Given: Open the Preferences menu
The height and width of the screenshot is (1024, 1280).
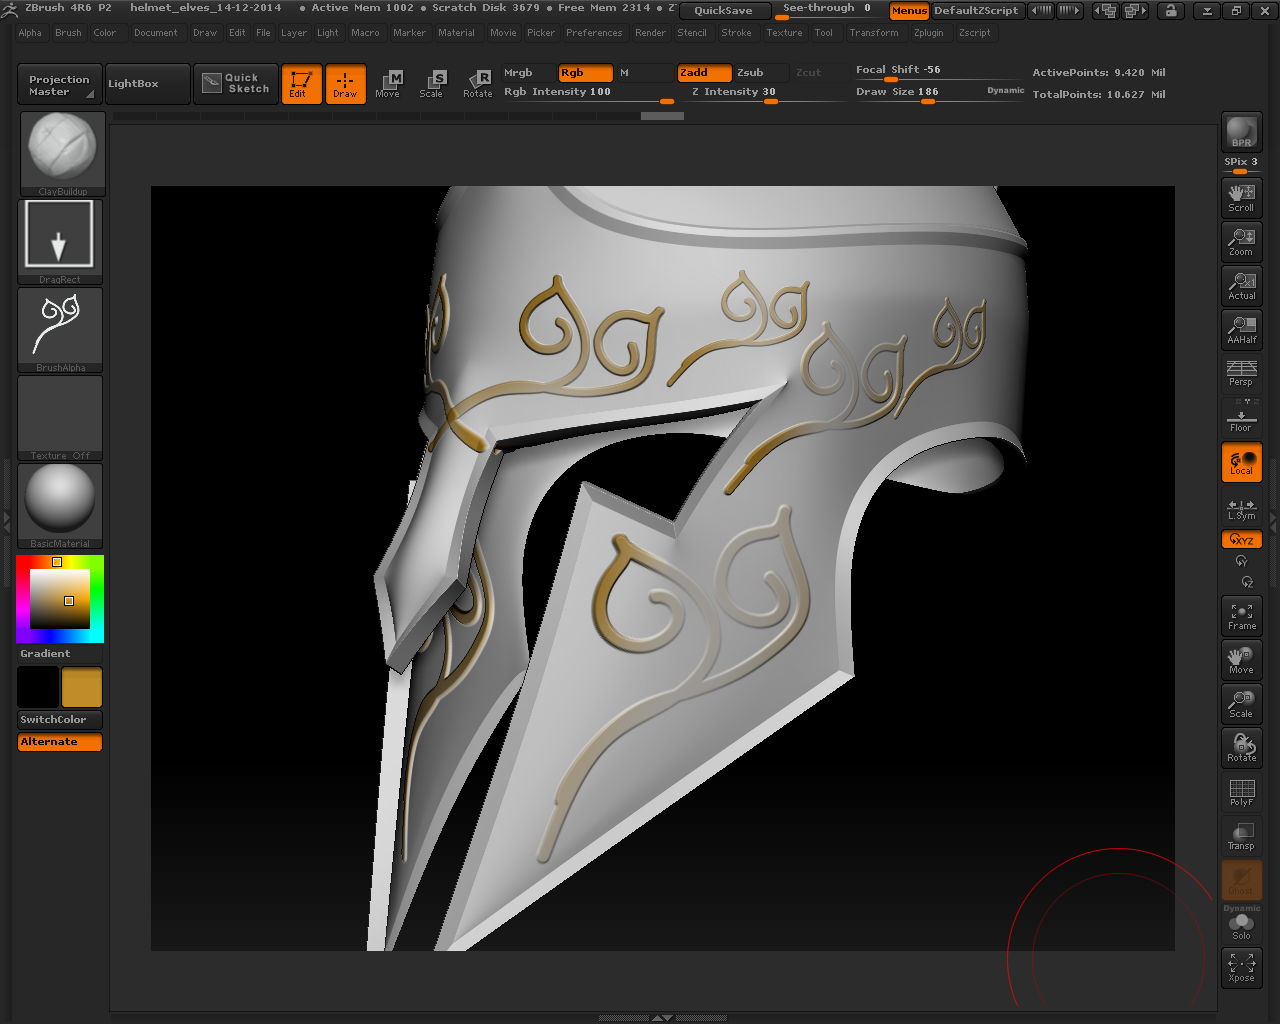Looking at the screenshot, I should click(x=594, y=33).
